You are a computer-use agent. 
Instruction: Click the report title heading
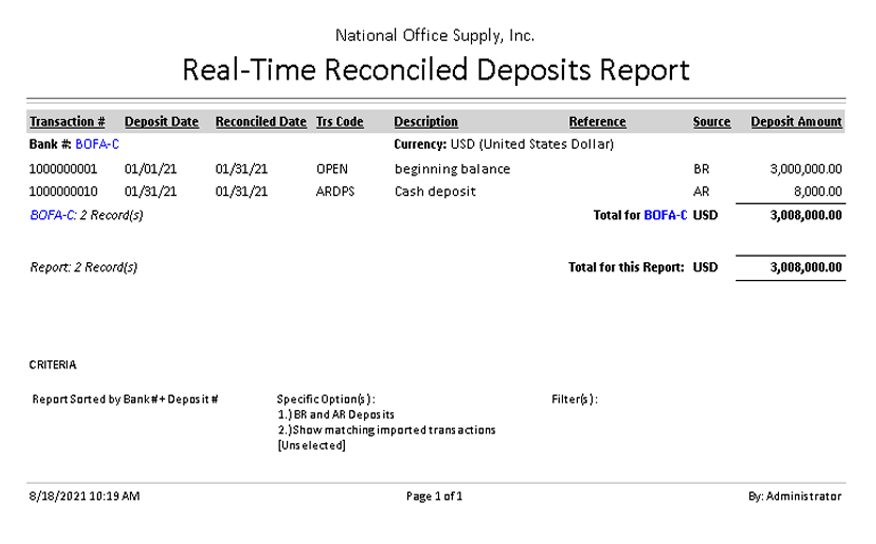[435, 70]
